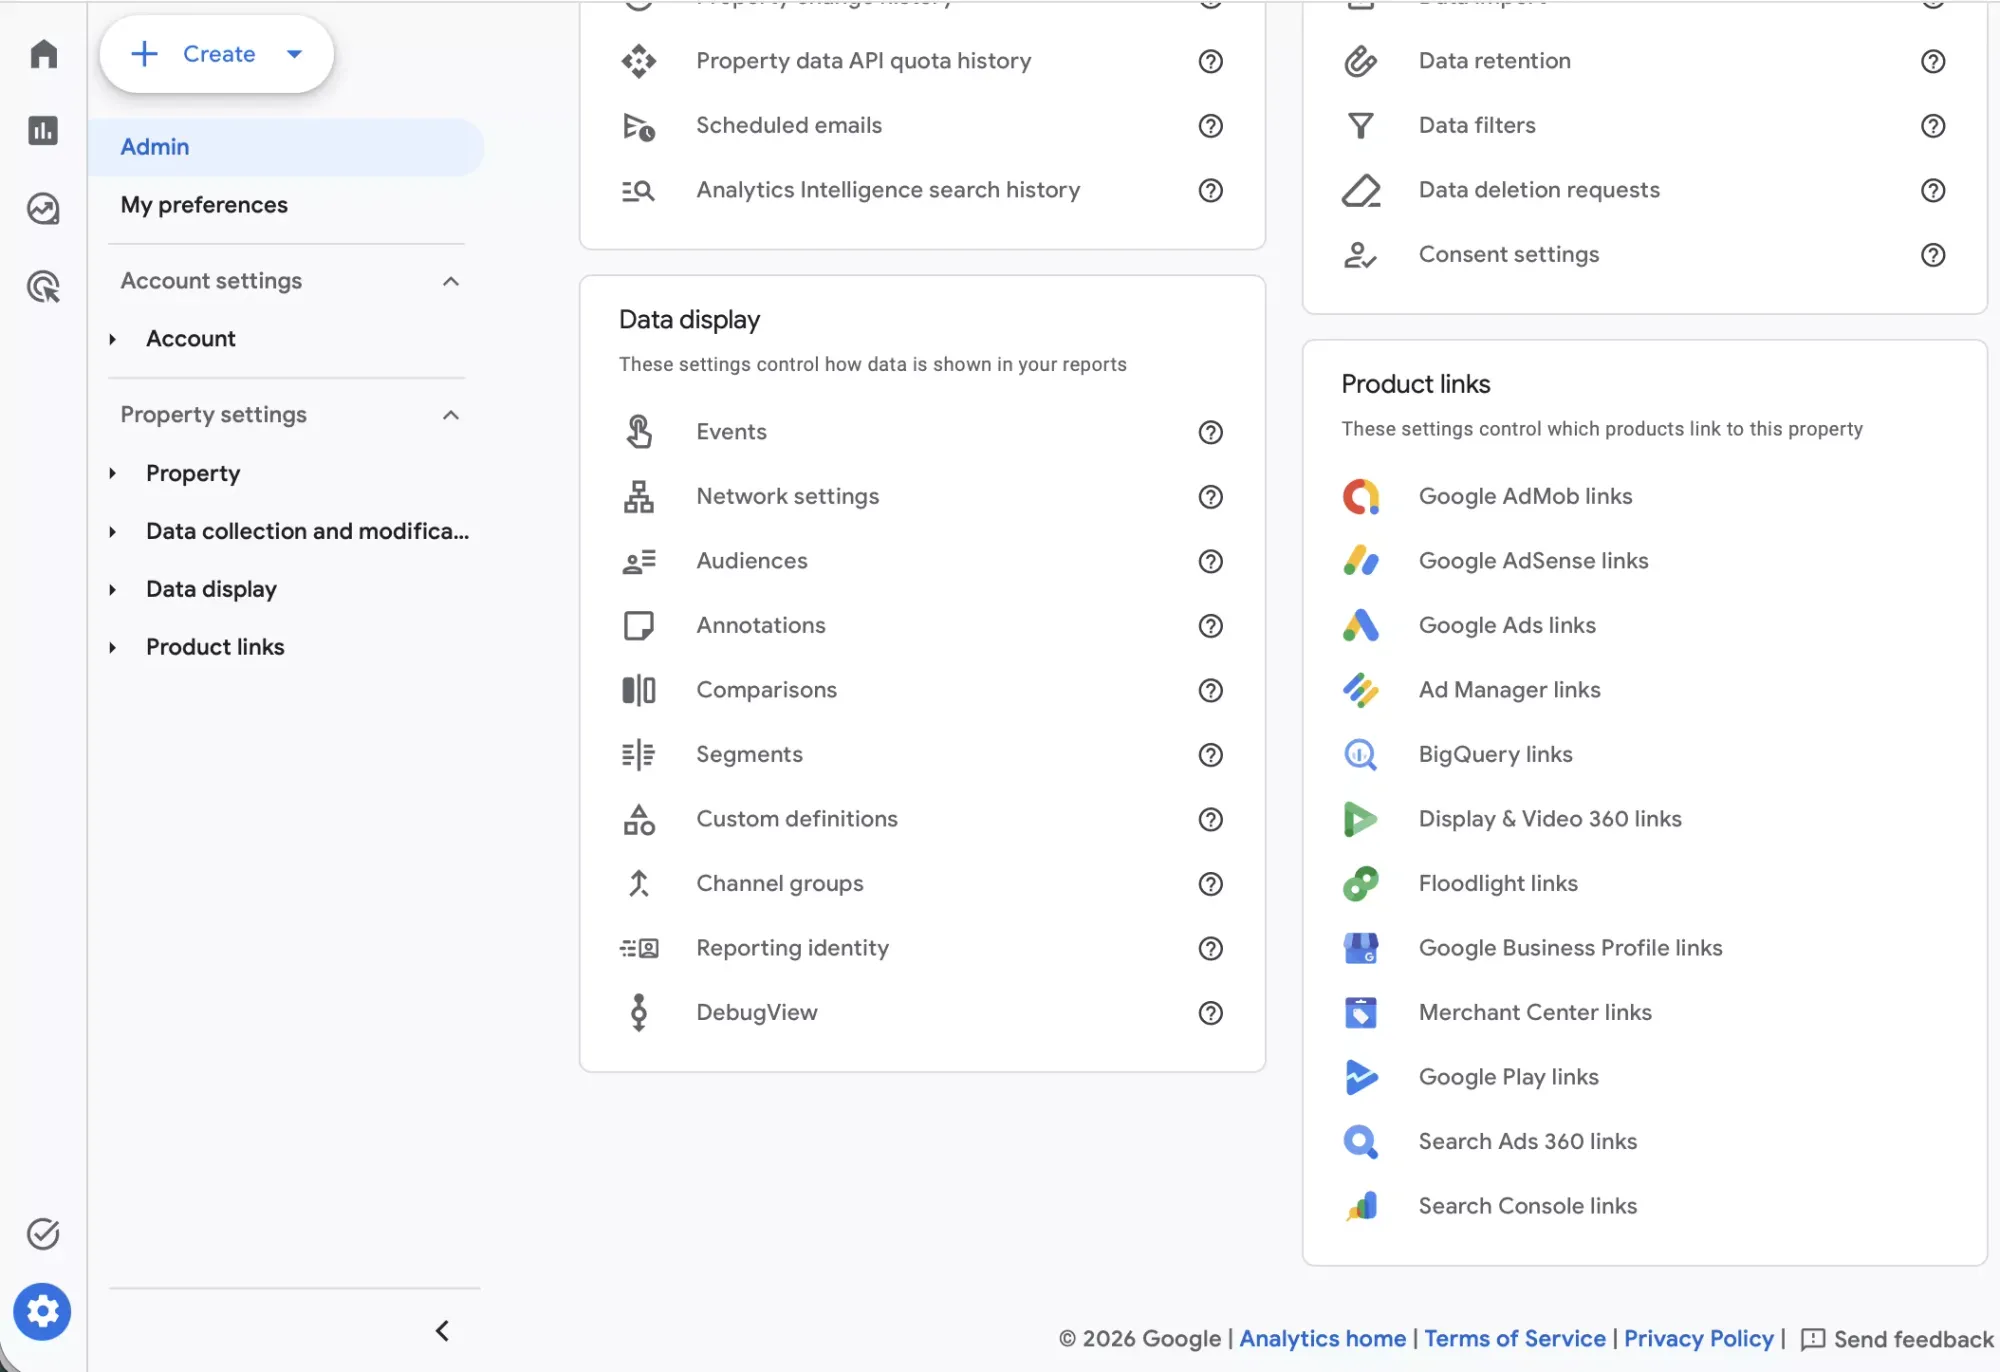The height and width of the screenshot is (1372, 2000).
Task: Open the Reports bar chart icon
Action: [43, 130]
